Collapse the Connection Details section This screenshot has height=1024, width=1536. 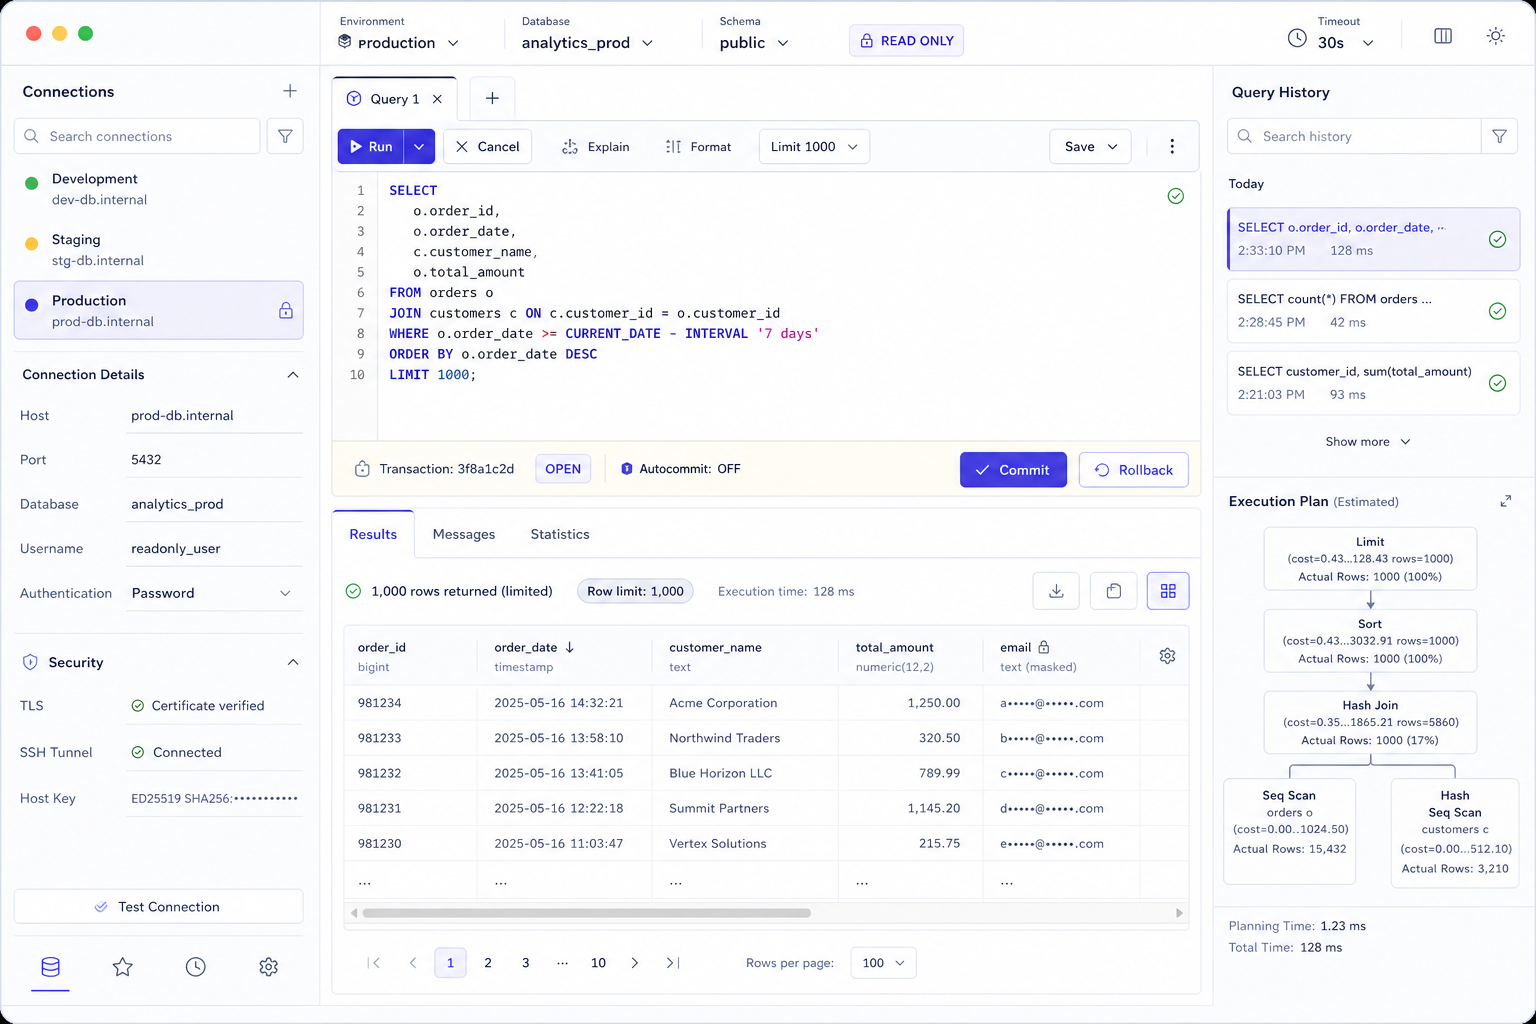[x=293, y=375]
